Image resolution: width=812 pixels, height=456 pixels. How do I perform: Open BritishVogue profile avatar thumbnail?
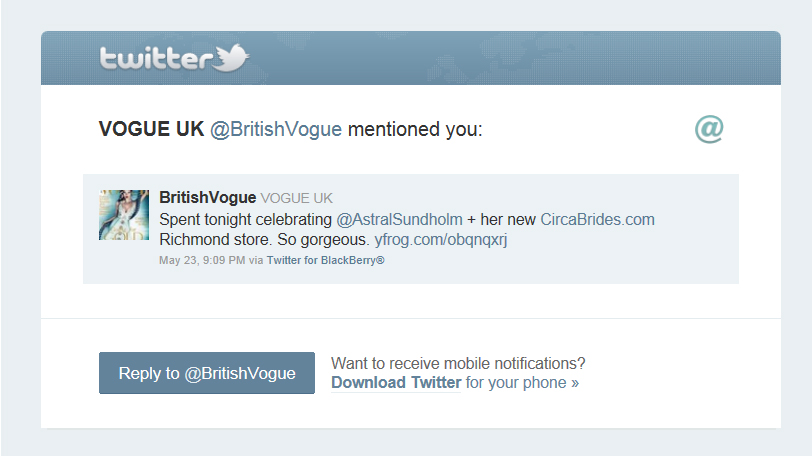click(124, 215)
